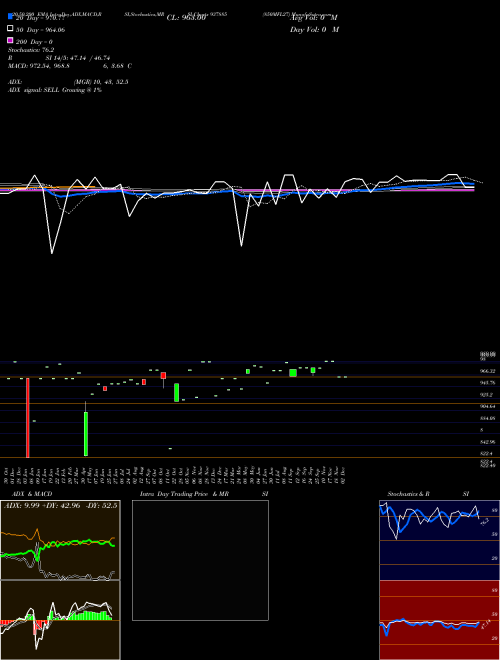Click the 'Avg Vol: 0 M' label
Image resolution: width=500 pixels, height=660 pixels.
(x=314, y=18)
